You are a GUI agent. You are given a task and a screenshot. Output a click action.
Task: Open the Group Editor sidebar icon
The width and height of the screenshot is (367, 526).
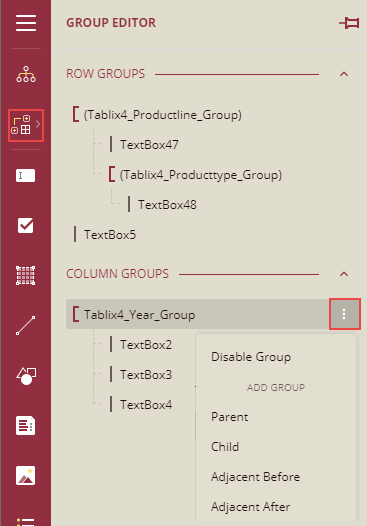26,125
